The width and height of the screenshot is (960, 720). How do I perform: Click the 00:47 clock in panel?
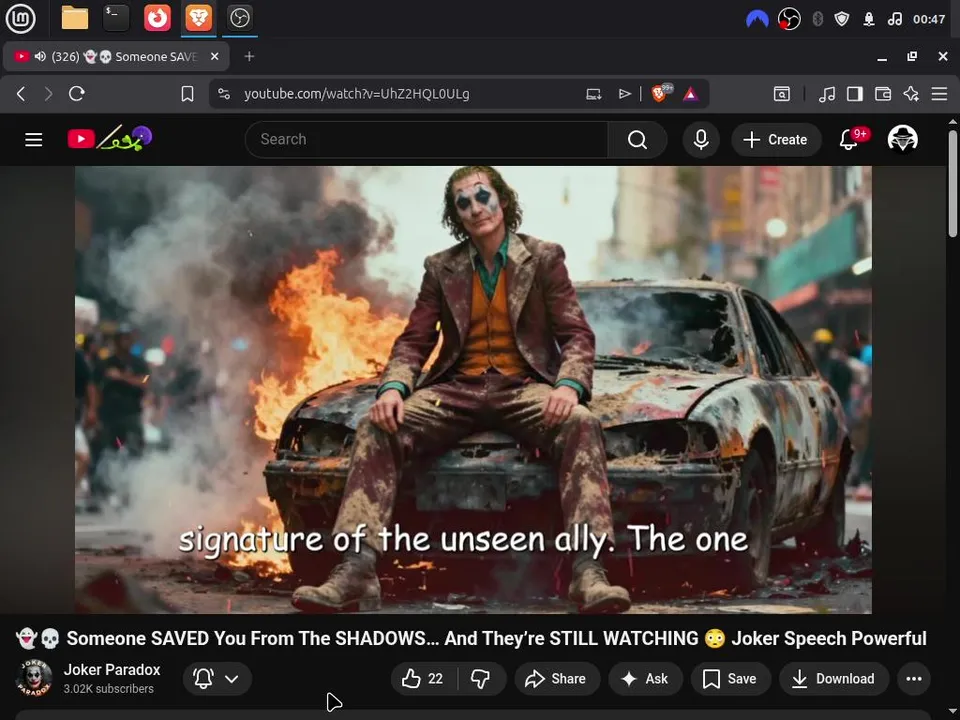coord(929,20)
